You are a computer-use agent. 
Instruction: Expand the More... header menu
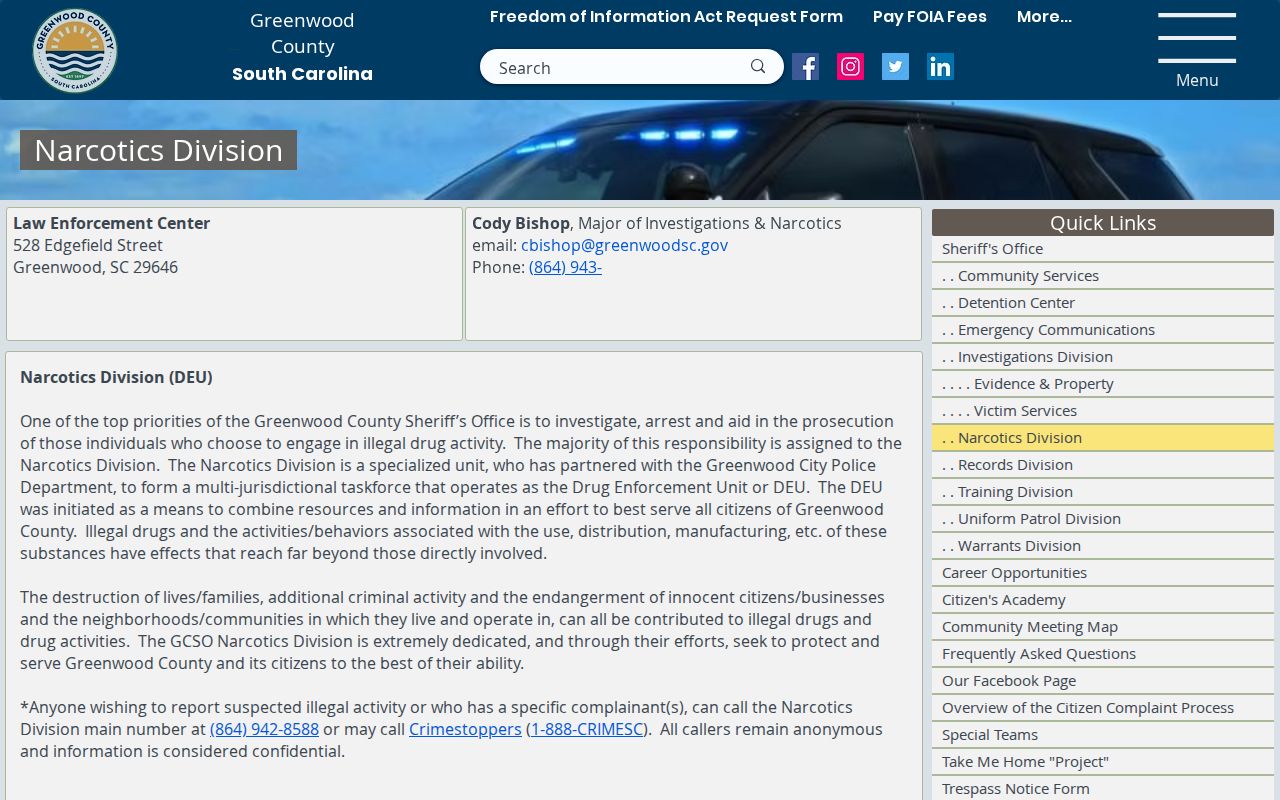coord(1044,17)
